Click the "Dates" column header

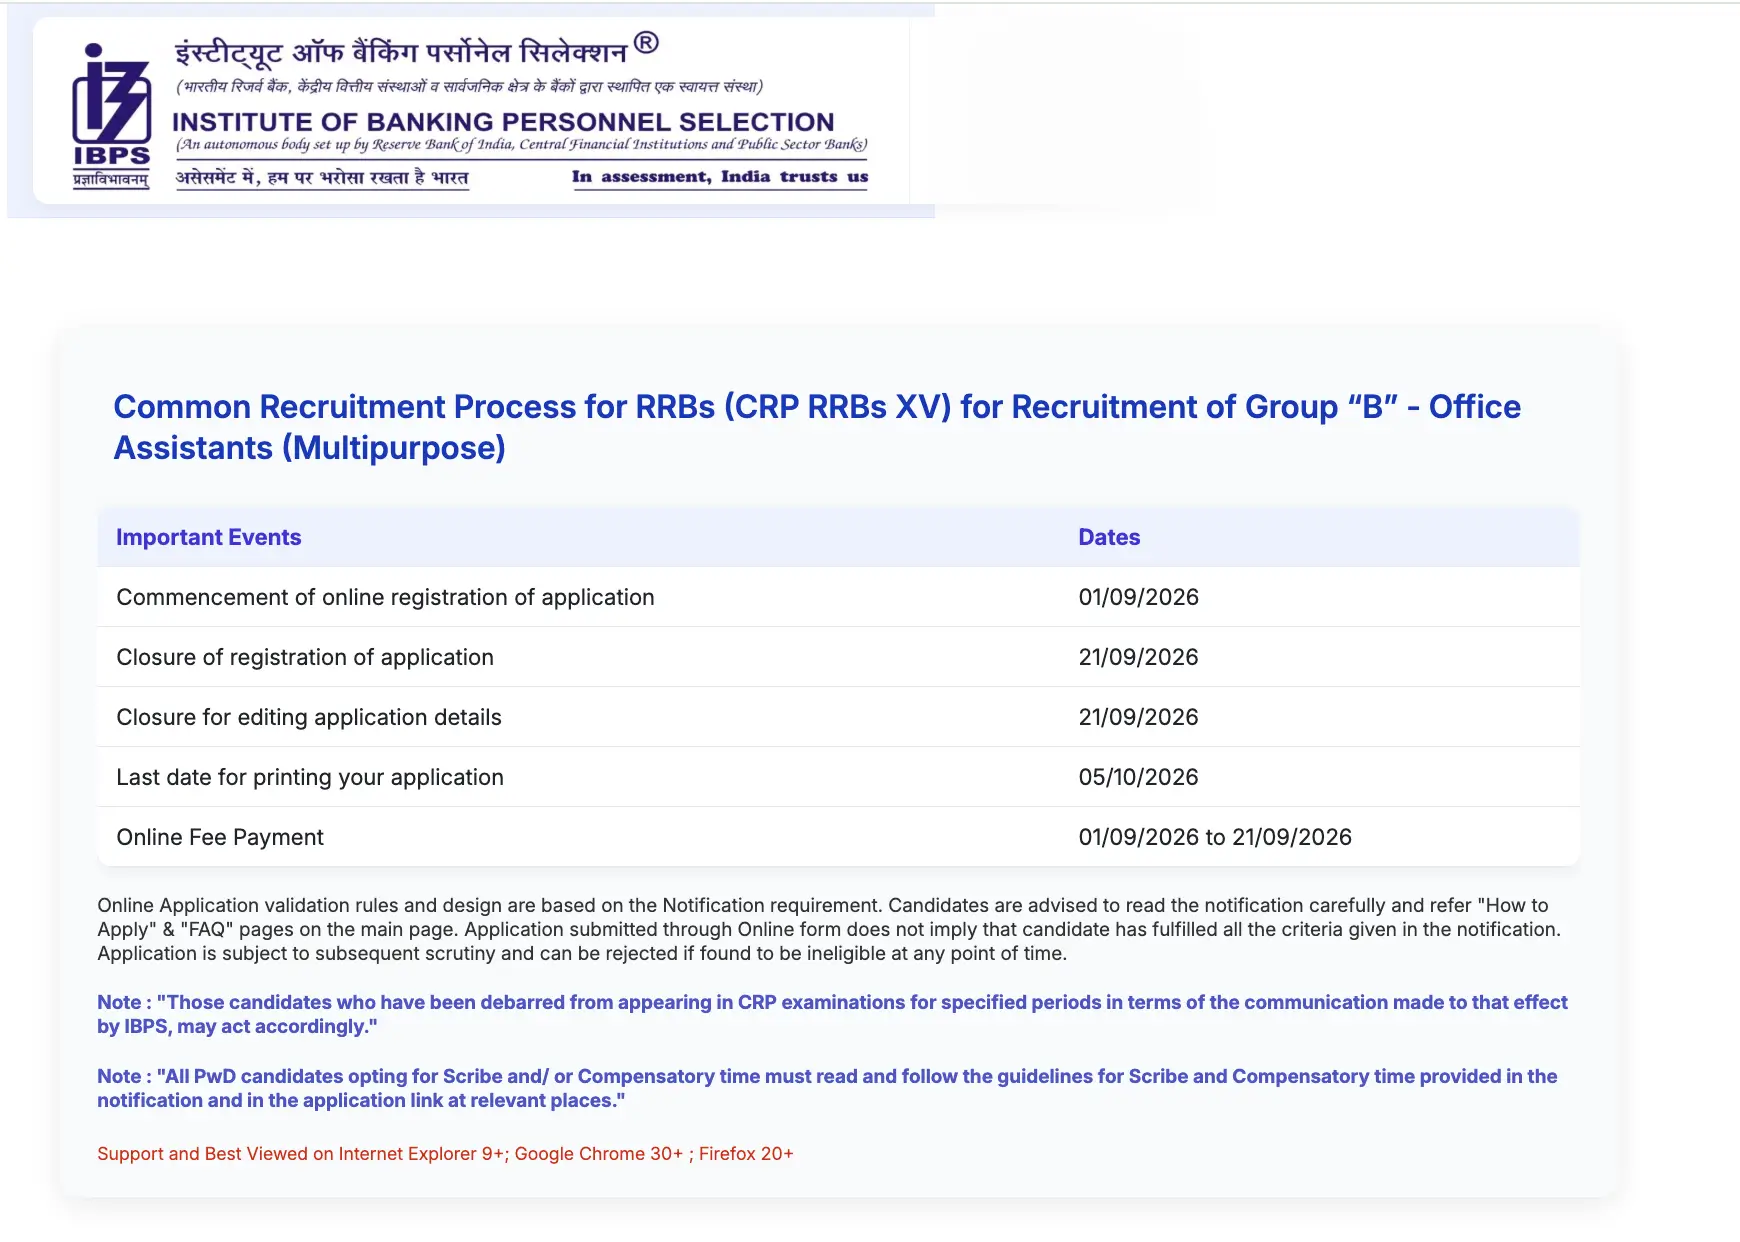[x=1109, y=537]
